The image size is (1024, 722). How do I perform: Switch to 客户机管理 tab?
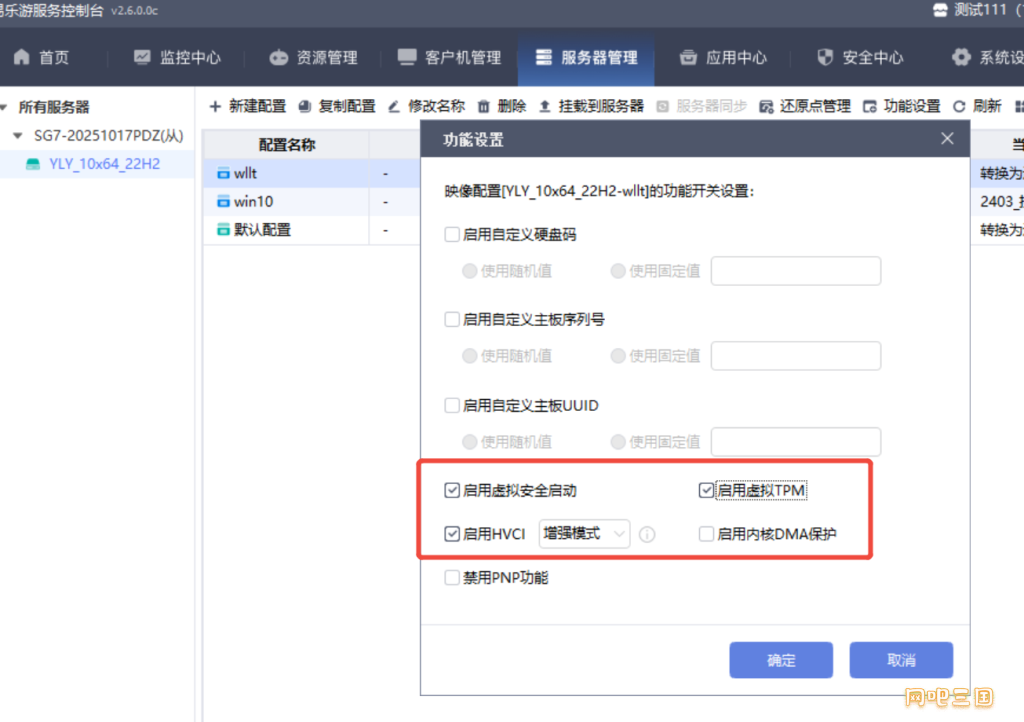tap(449, 57)
